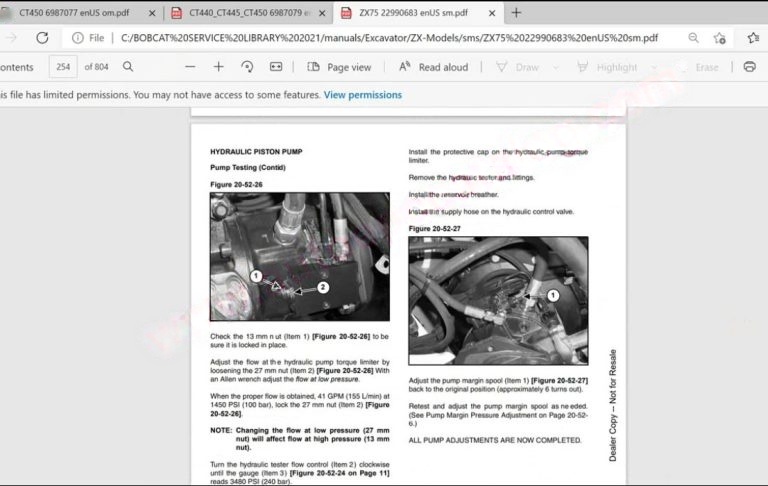768x486 pixels.
Task: Close the ZX75 22990683 enUS sm.pdf tab
Action: tap(492, 13)
